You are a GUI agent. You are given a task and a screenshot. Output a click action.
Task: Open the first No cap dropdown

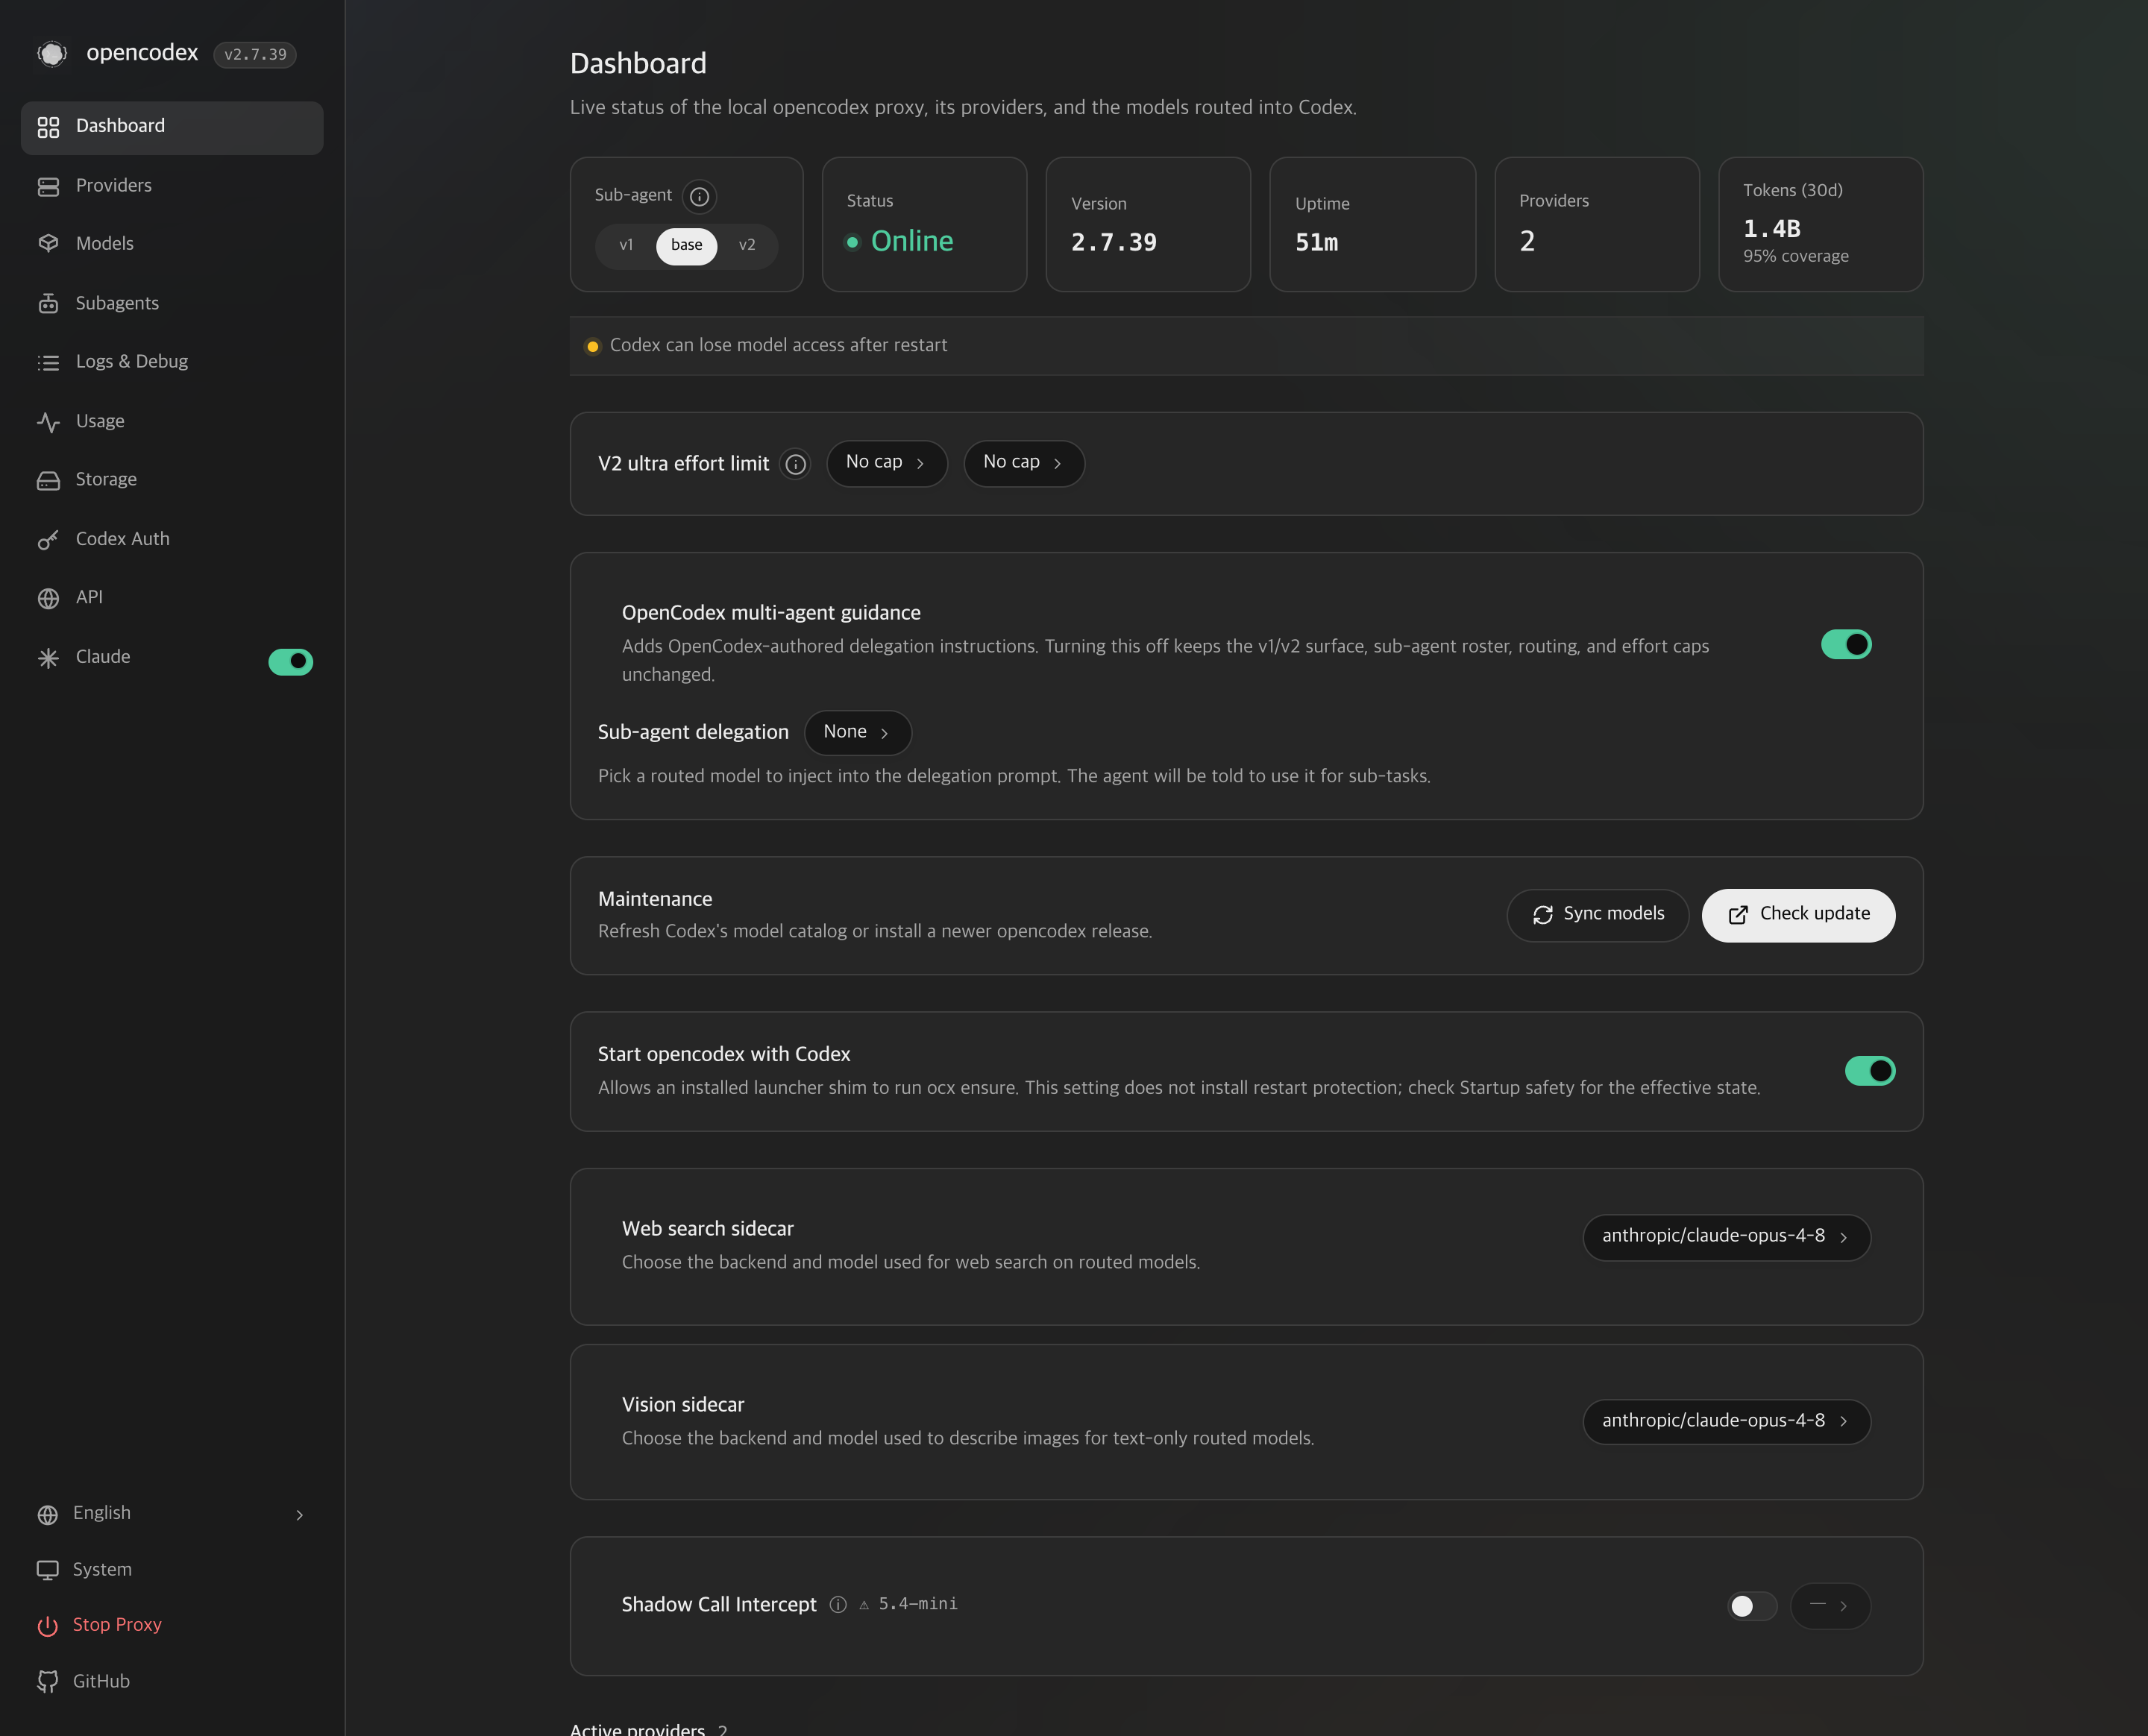point(886,463)
